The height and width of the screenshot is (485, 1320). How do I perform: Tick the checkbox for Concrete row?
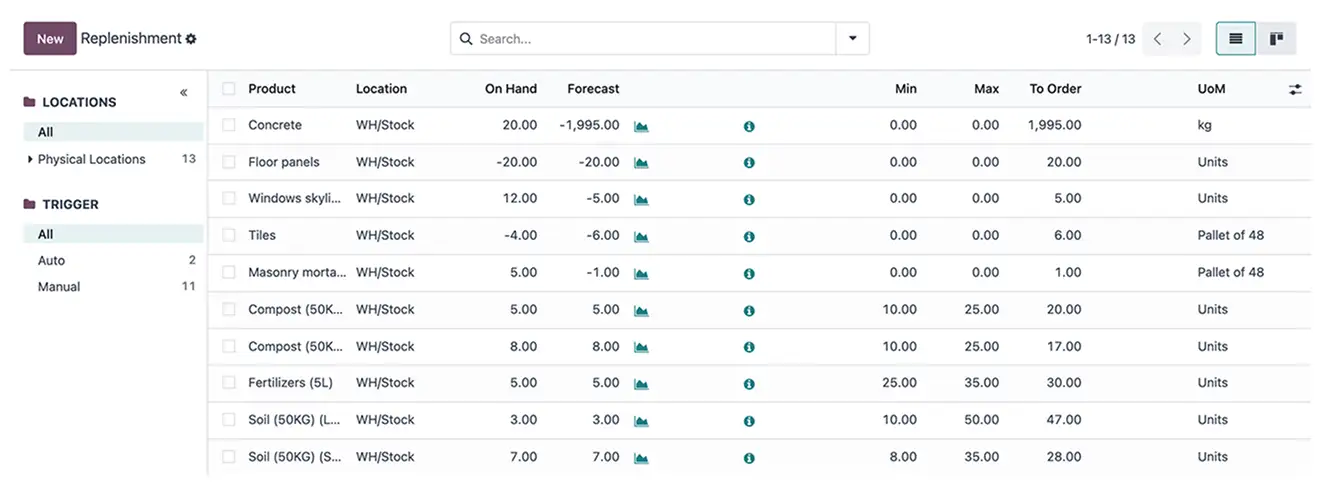(x=229, y=125)
